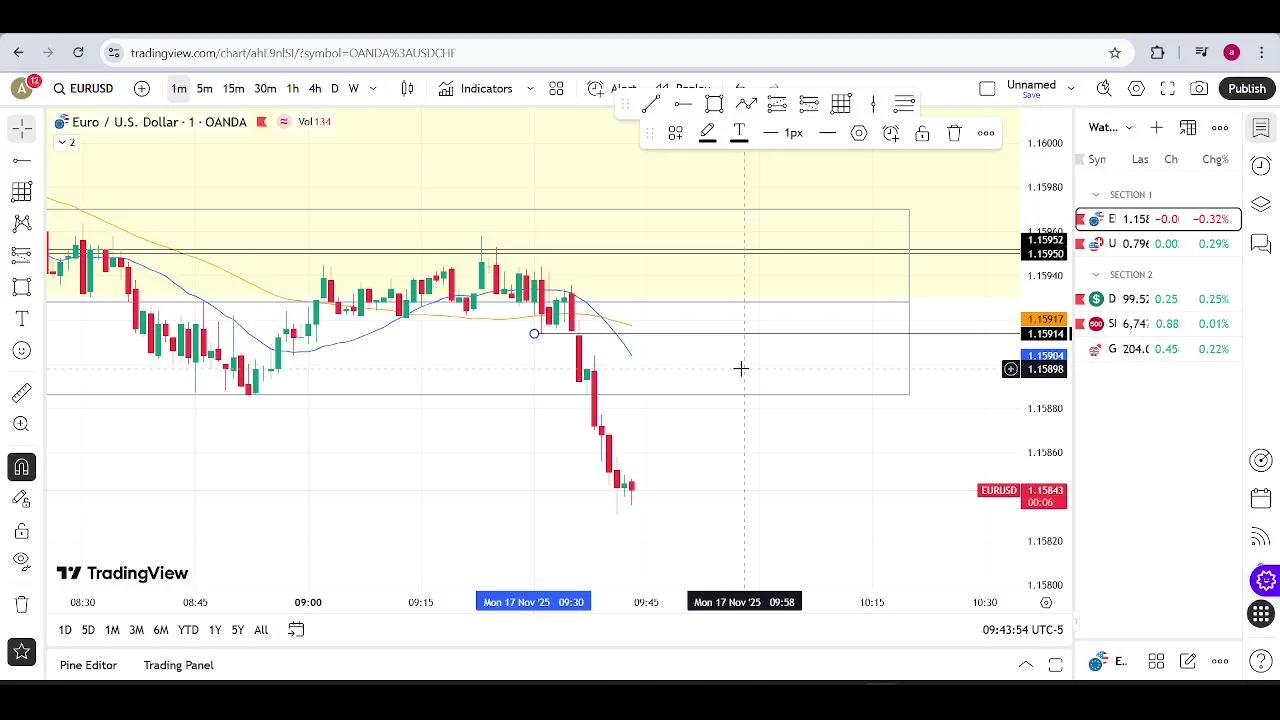Select the Path drawing favorite tool
The width and height of the screenshot is (1280, 720).
746,104
